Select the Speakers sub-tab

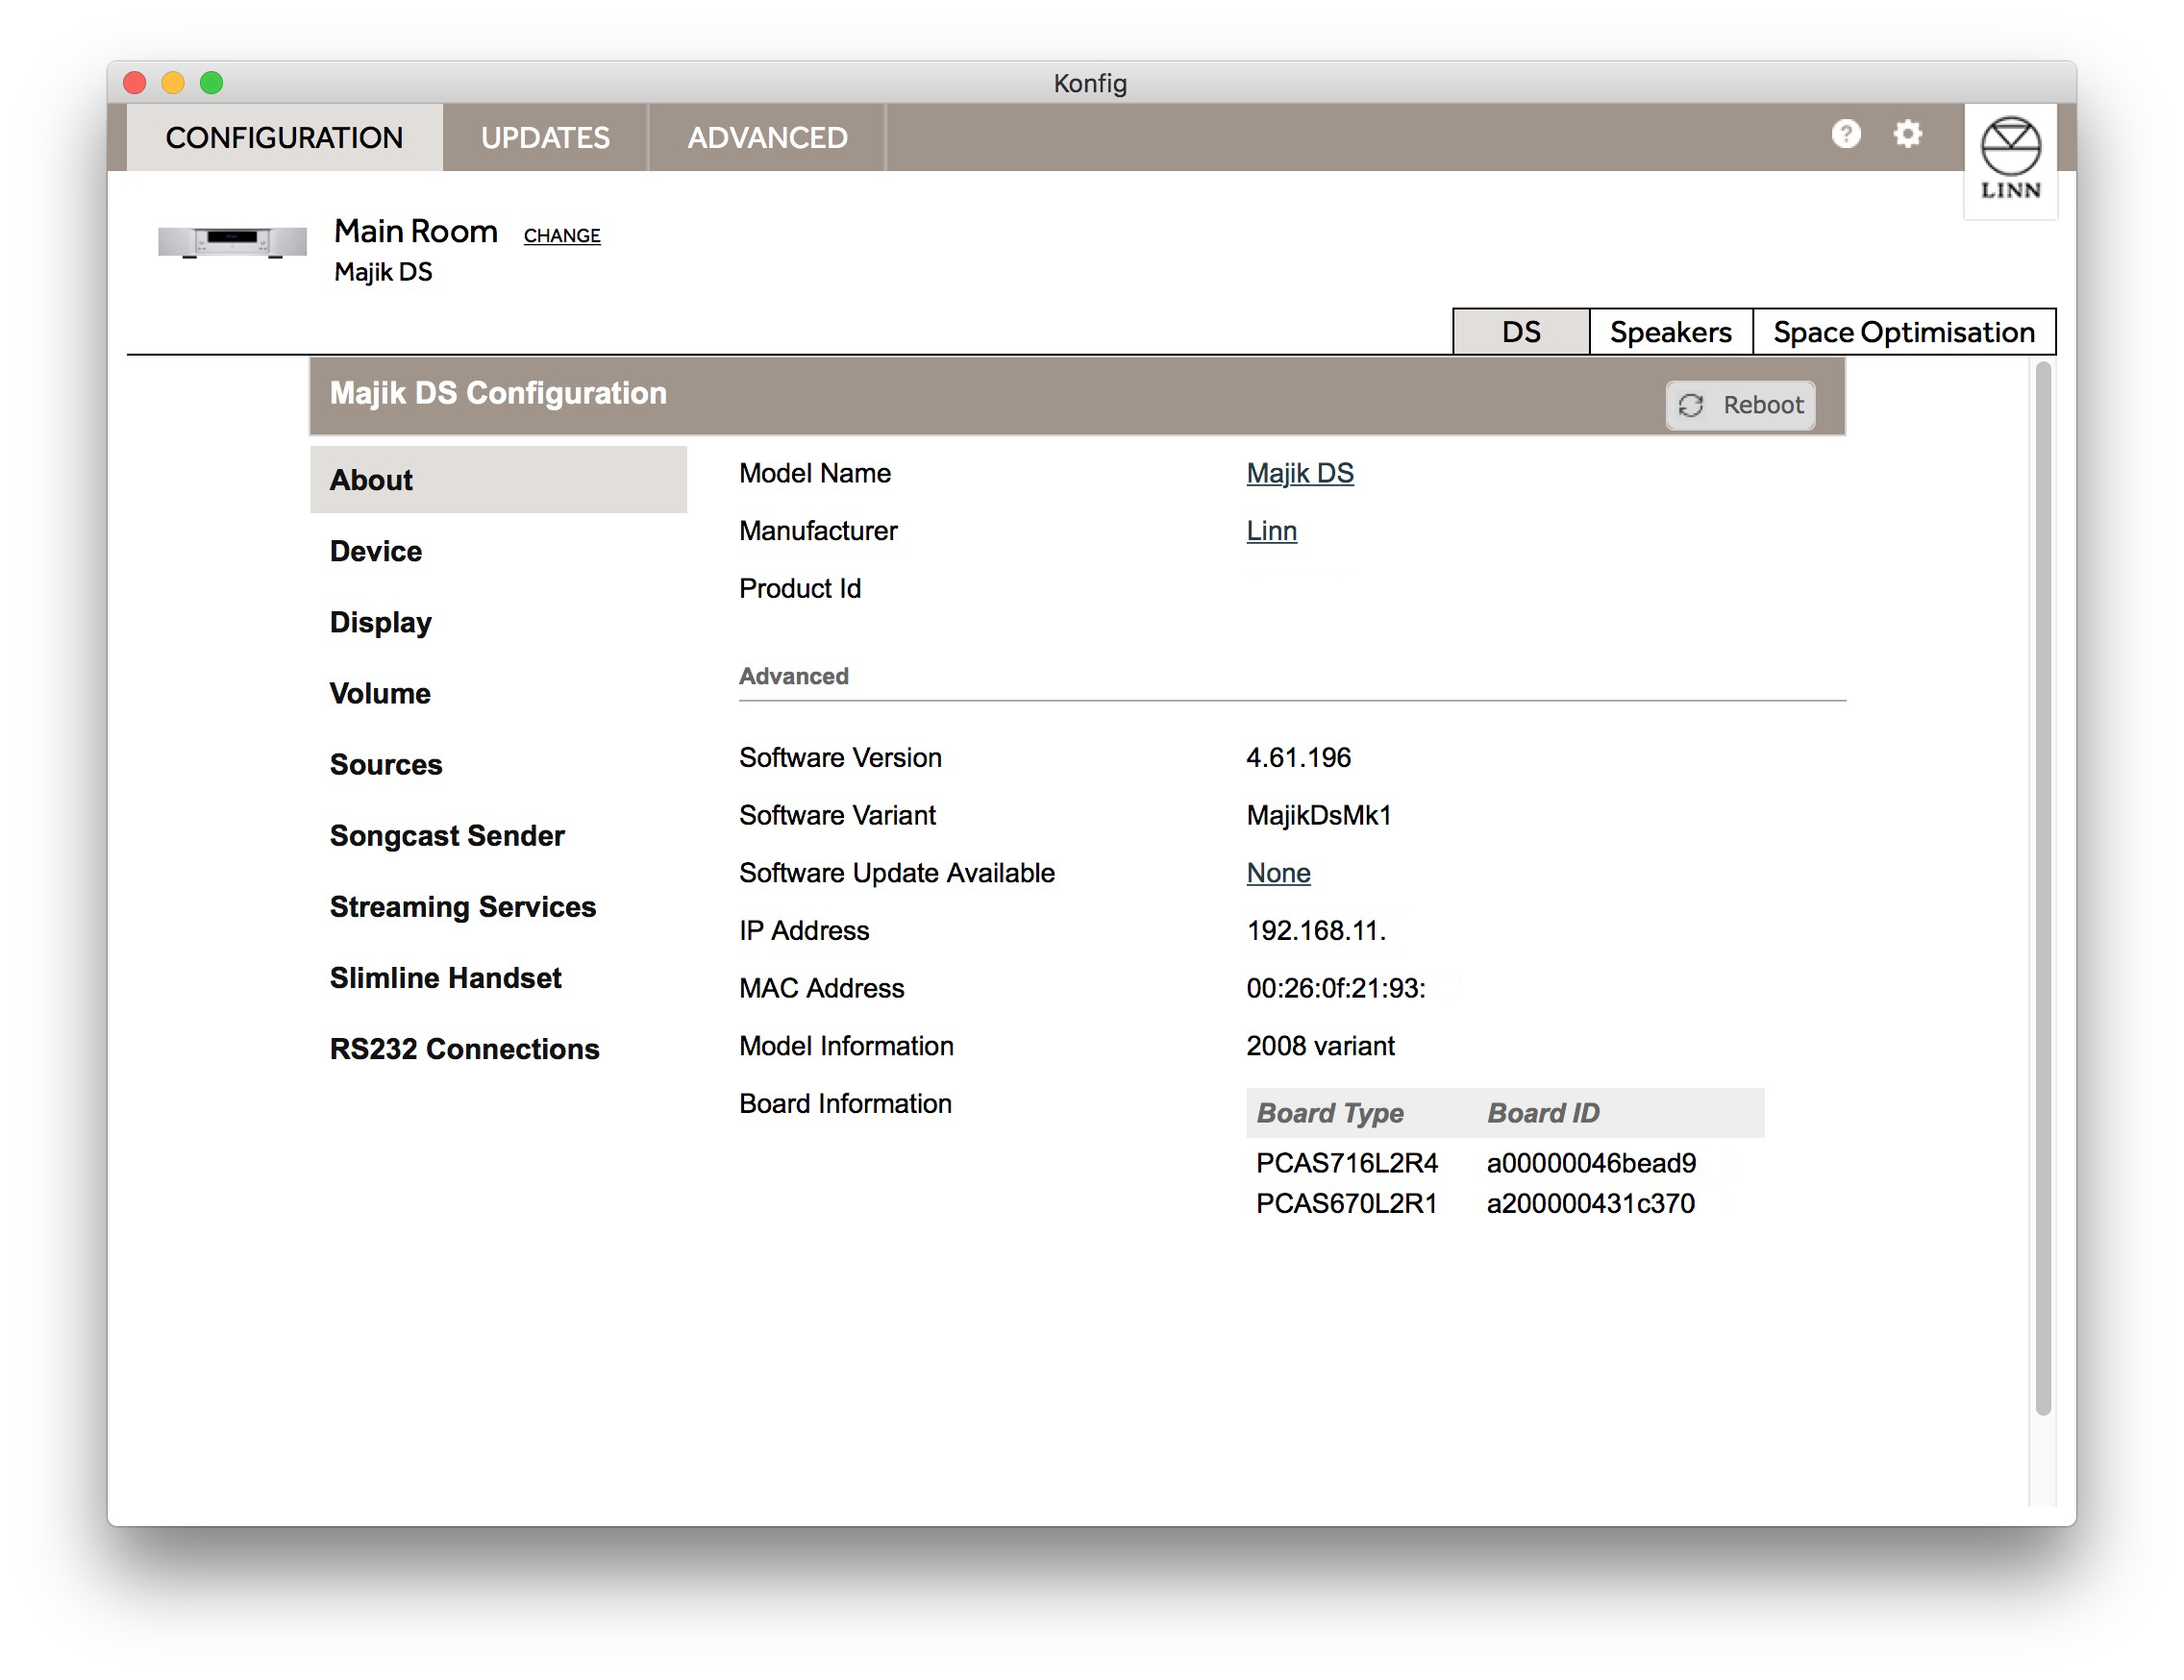[1670, 332]
